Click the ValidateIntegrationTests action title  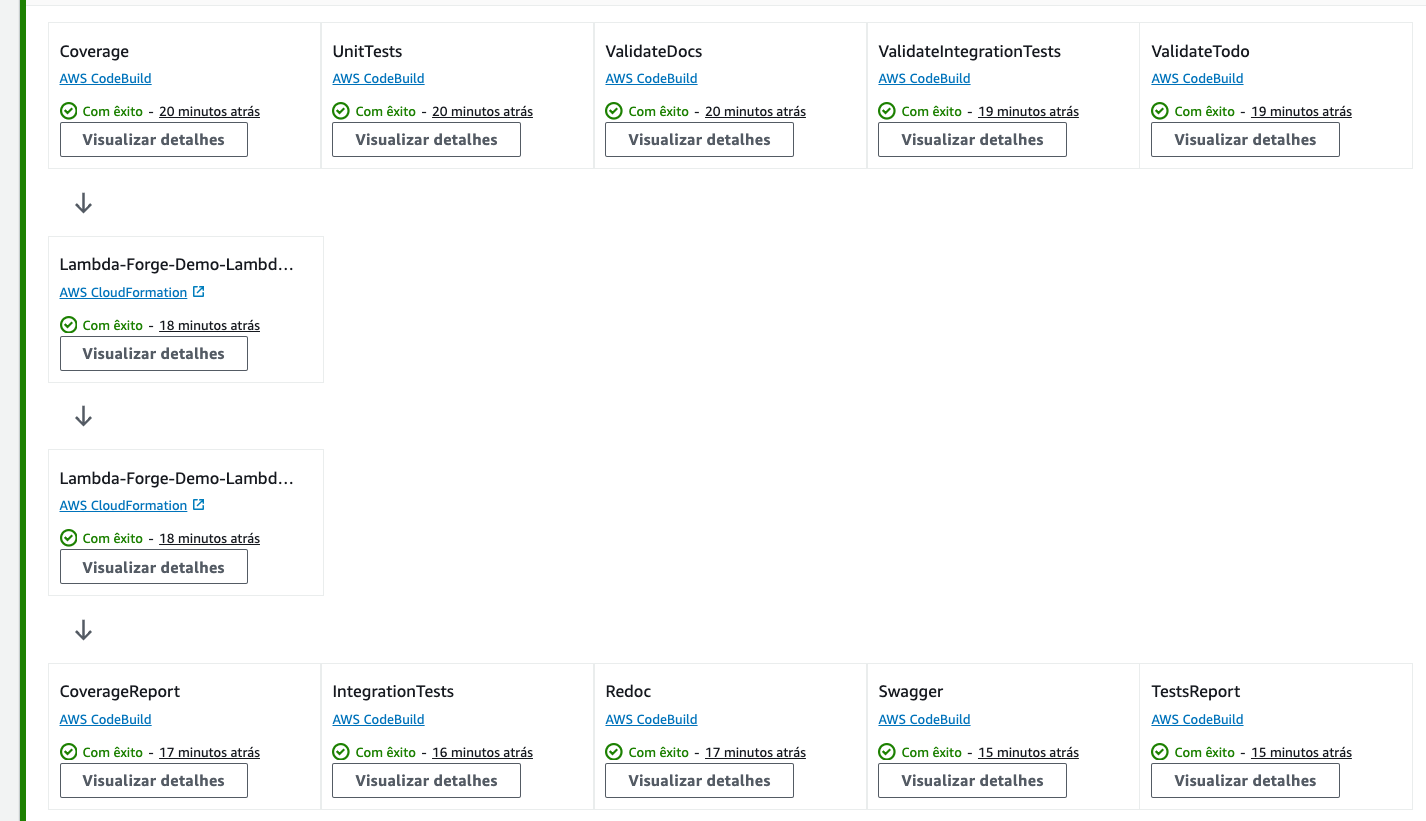point(969,51)
